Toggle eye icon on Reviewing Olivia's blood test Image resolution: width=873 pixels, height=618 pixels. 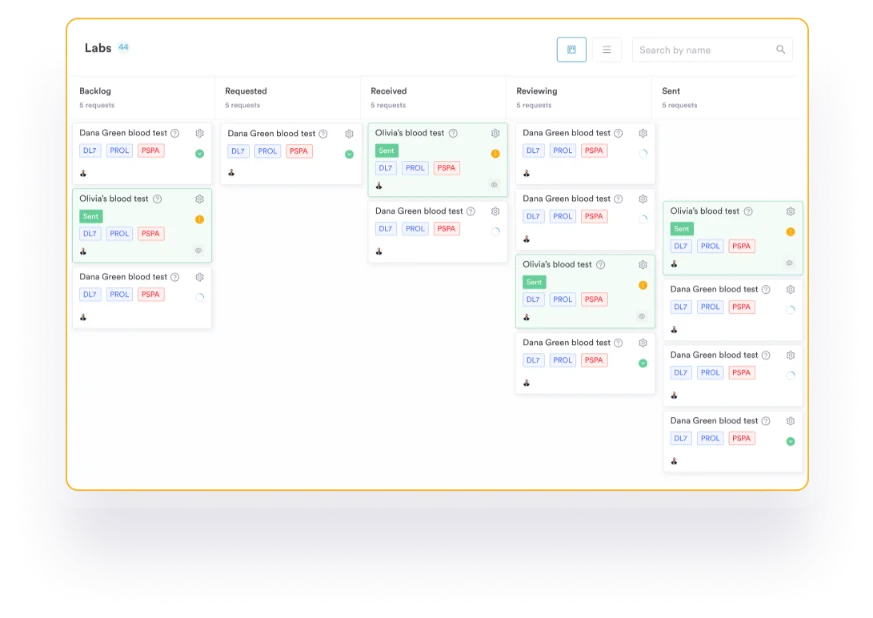(x=641, y=316)
